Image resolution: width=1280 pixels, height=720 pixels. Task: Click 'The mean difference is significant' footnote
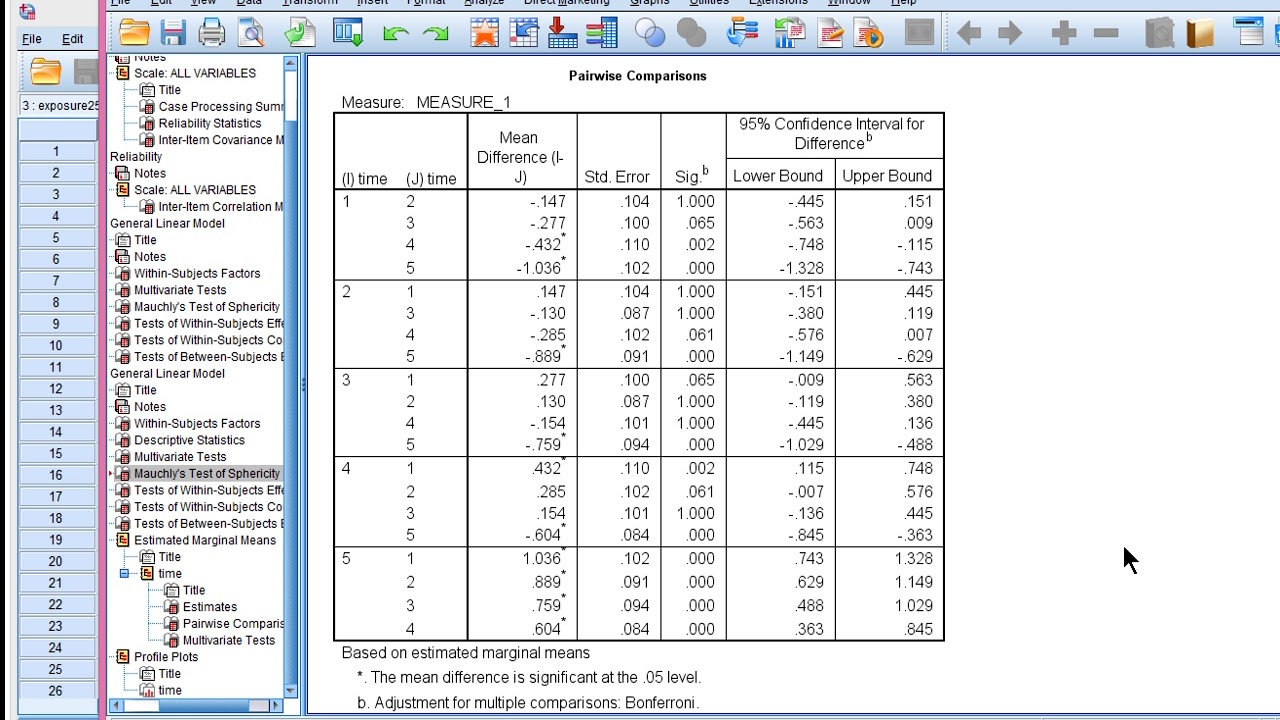point(529,677)
